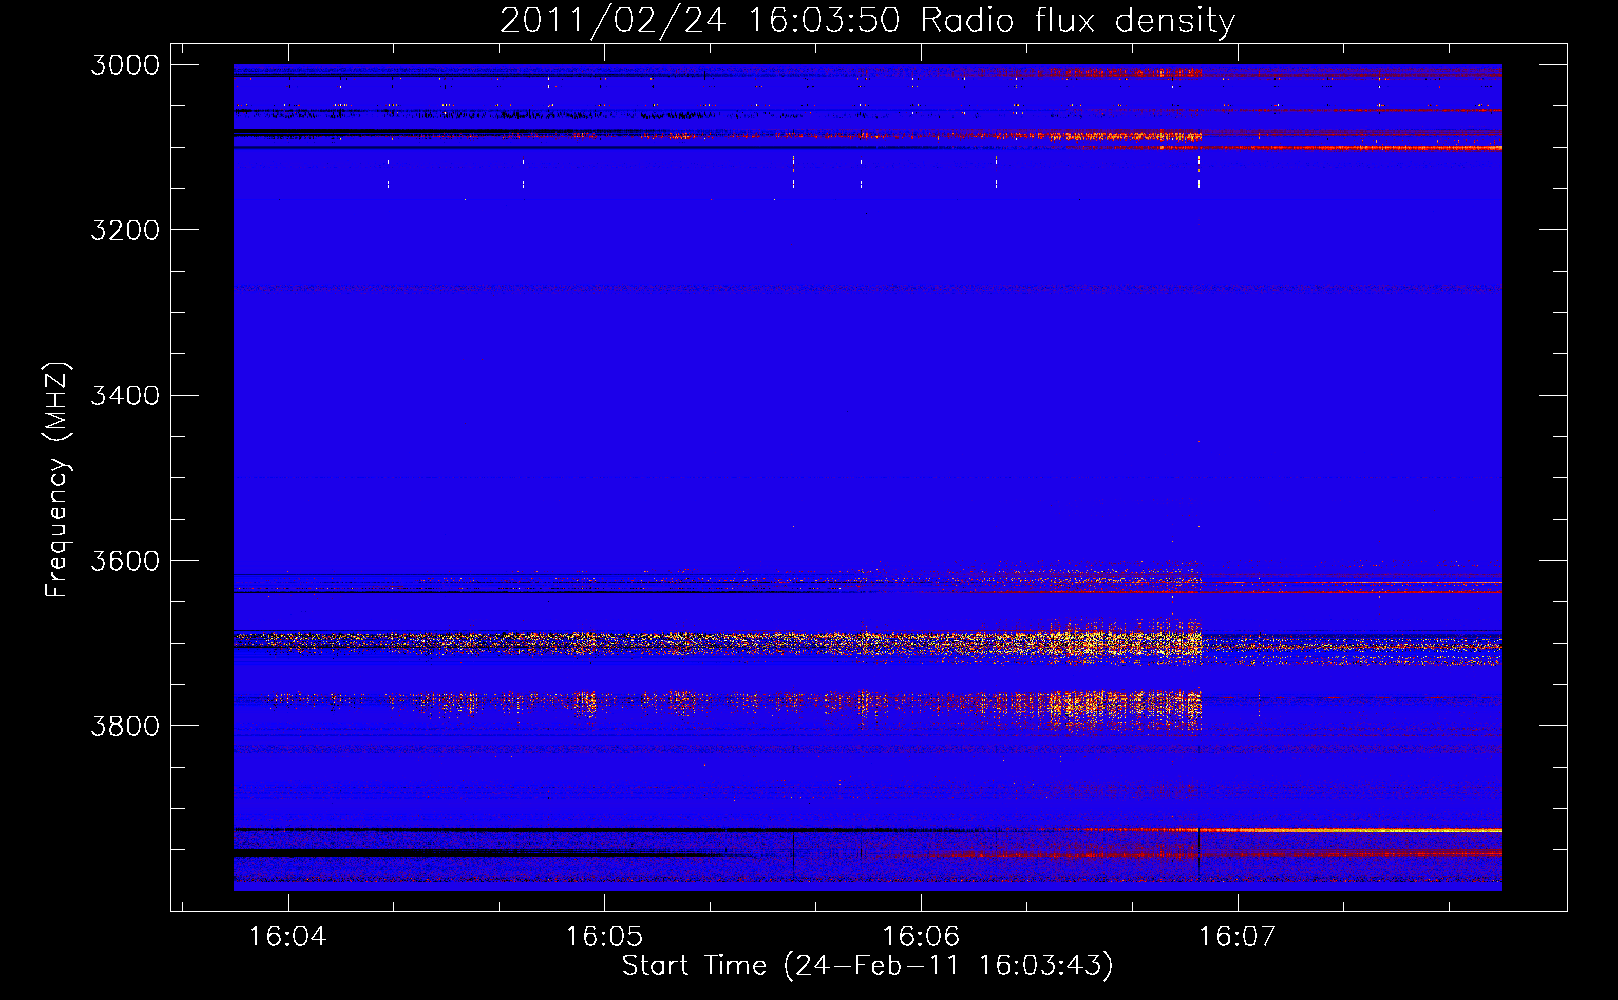Image resolution: width=1618 pixels, height=1000 pixels.
Task: Click the 3600 frequency axis label
Action: pos(125,560)
